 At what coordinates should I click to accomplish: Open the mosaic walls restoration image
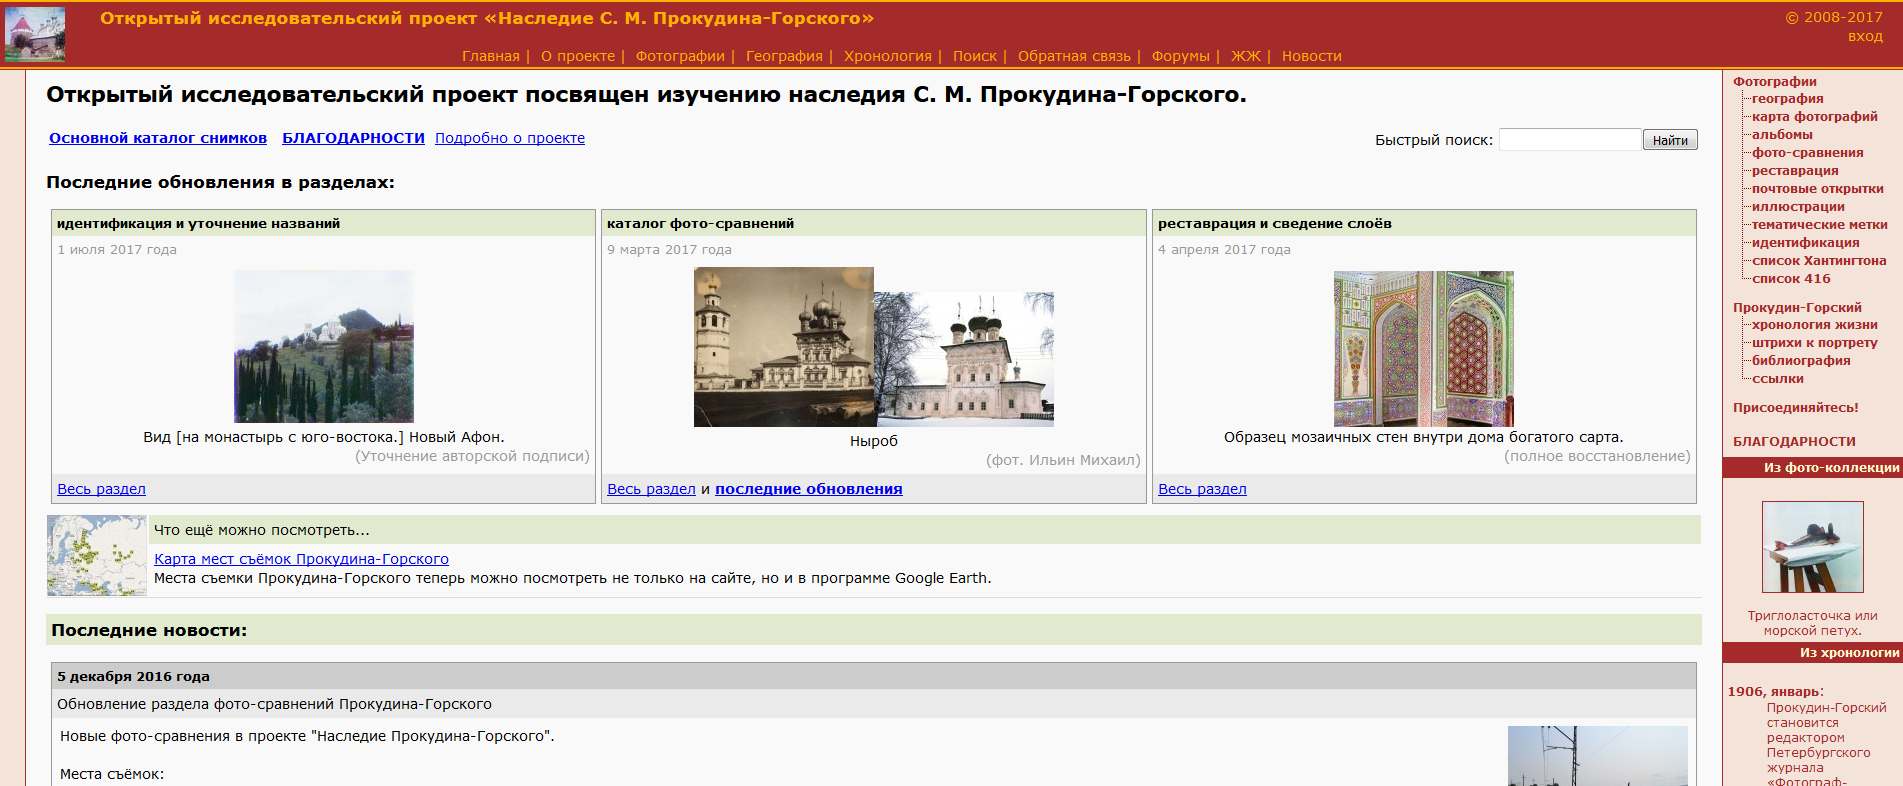[1423, 348]
